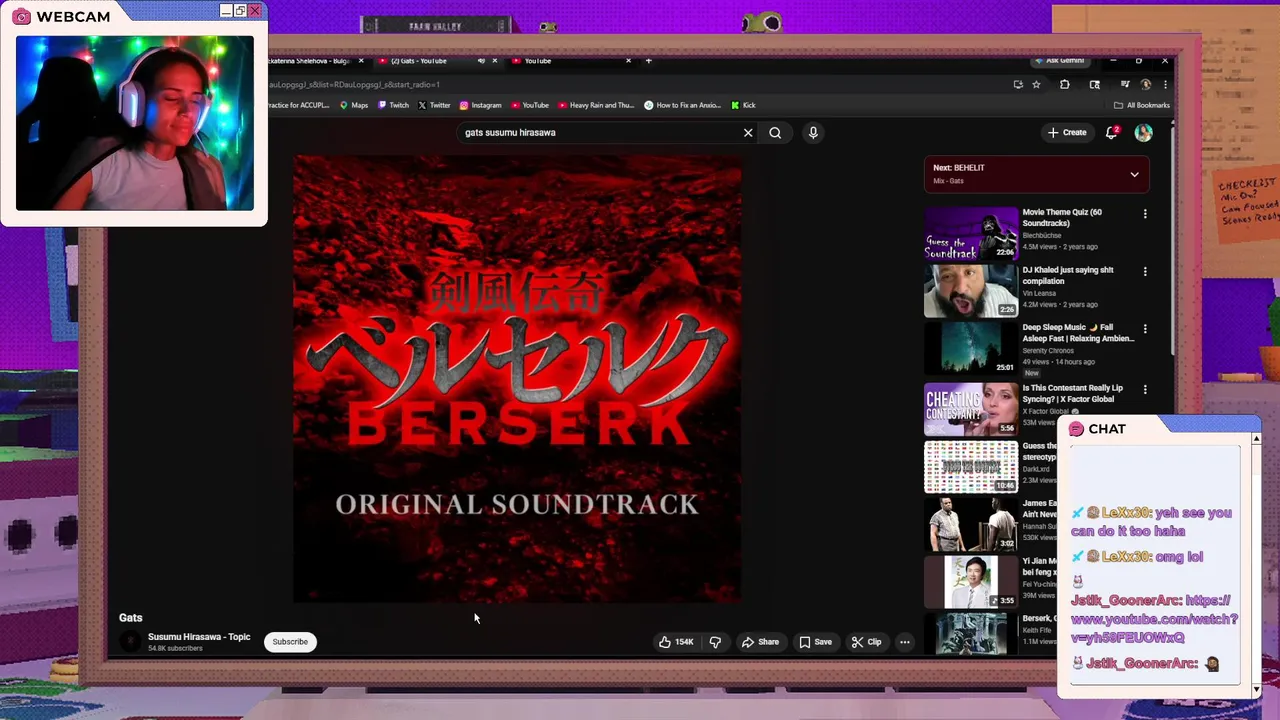Image resolution: width=1280 pixels, height=720 pixels.
Task: Click the browser address bar URL
Action: (355, 85)
